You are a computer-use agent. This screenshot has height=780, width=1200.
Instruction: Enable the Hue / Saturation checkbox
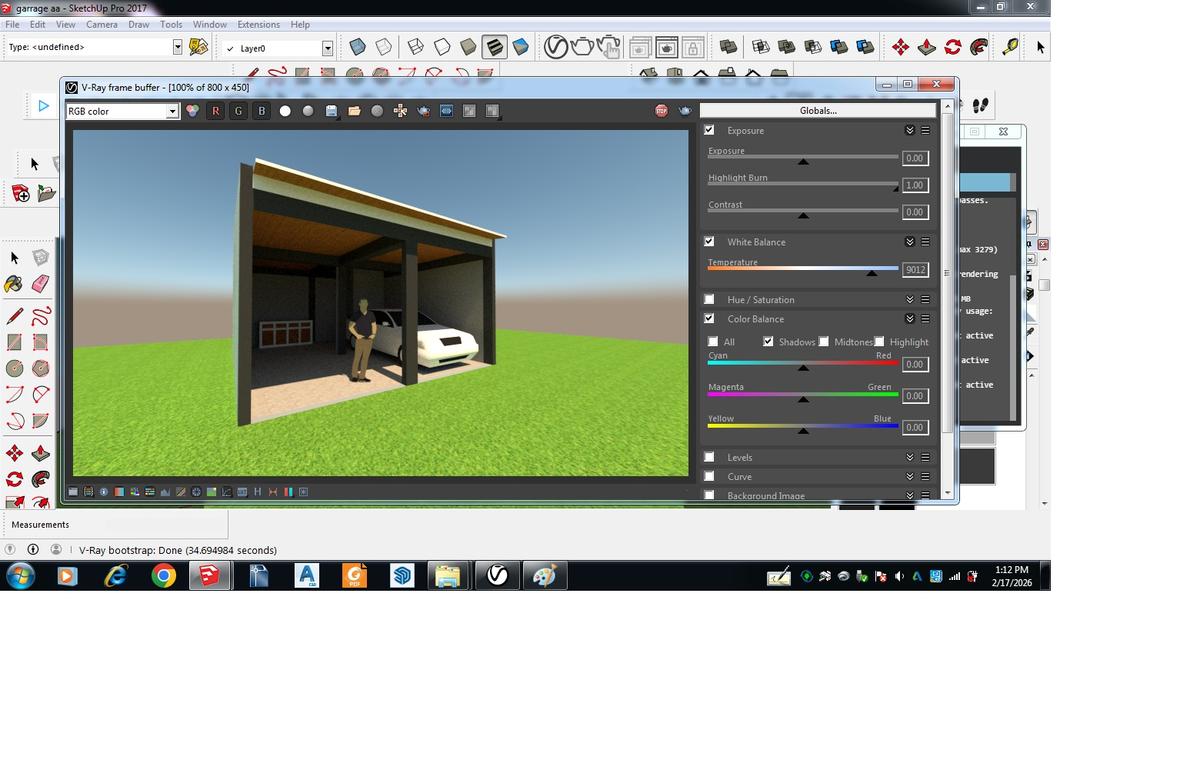(x=709, y=299)
